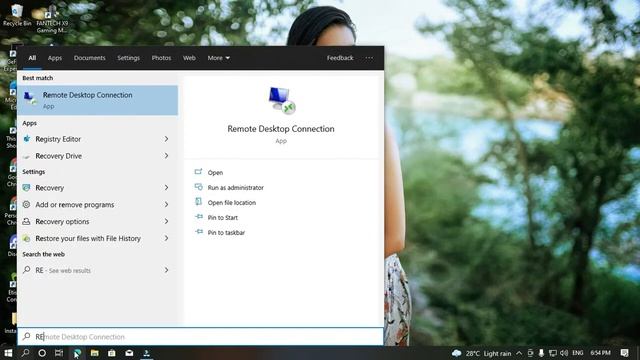
Task: Click the weather cloud icon in taskbar
Action: (x=457, y=353)
